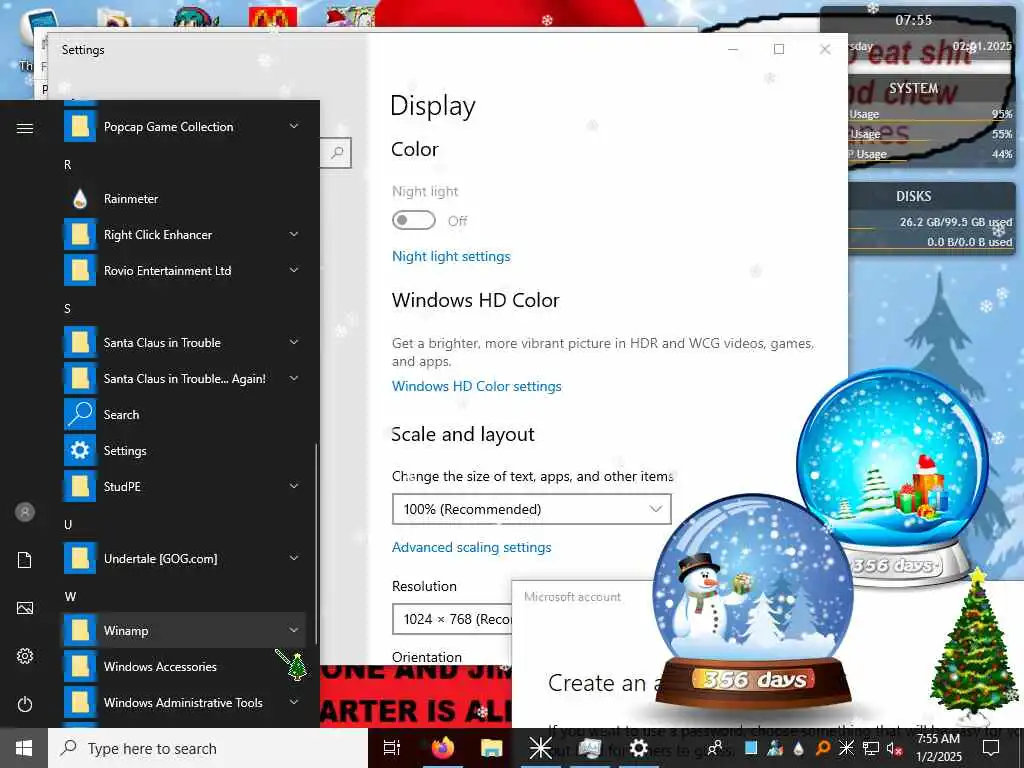Open Pictures from Start menu sidebar
The height and width of the screenshot is (768, 1024).
[x=25, y=608]
